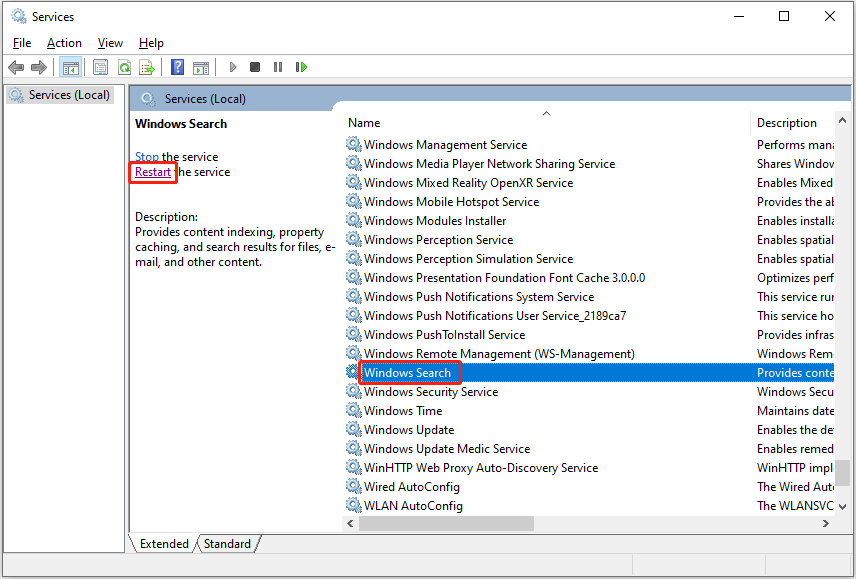Open the File menu
This screenshot has width=856, height=579.
click(22, 43)
